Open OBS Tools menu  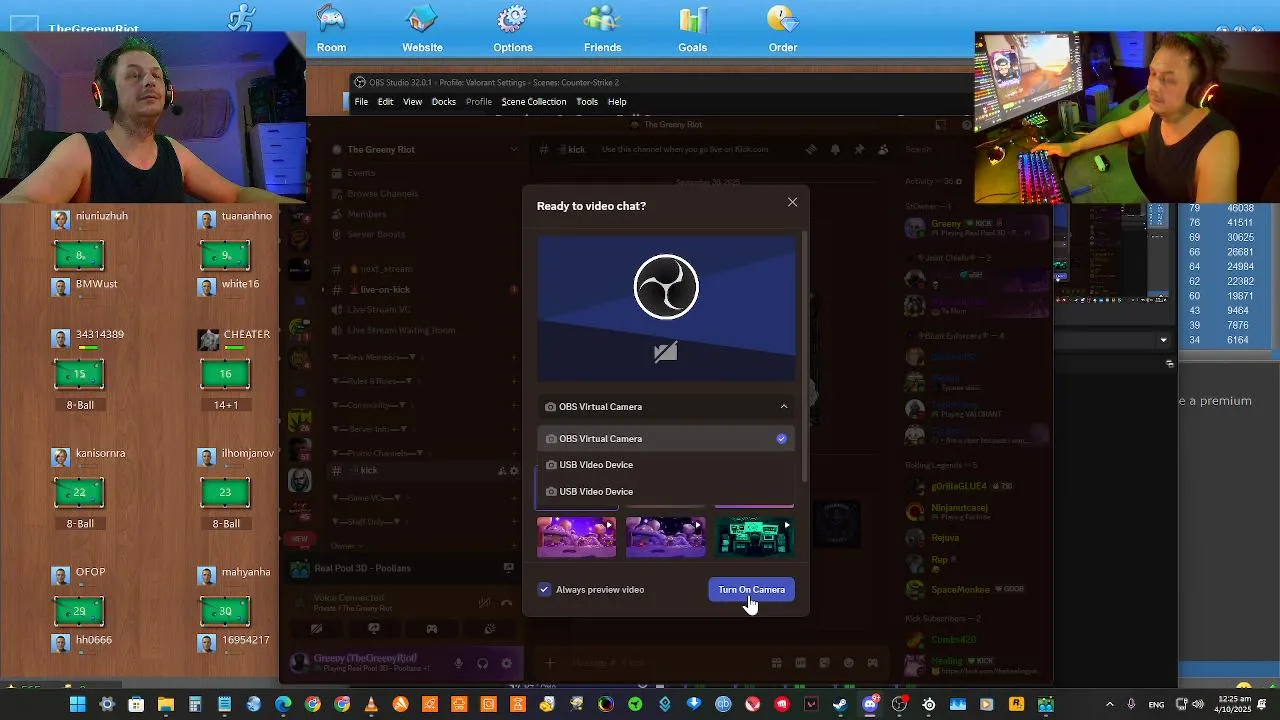tap(587, 102)
